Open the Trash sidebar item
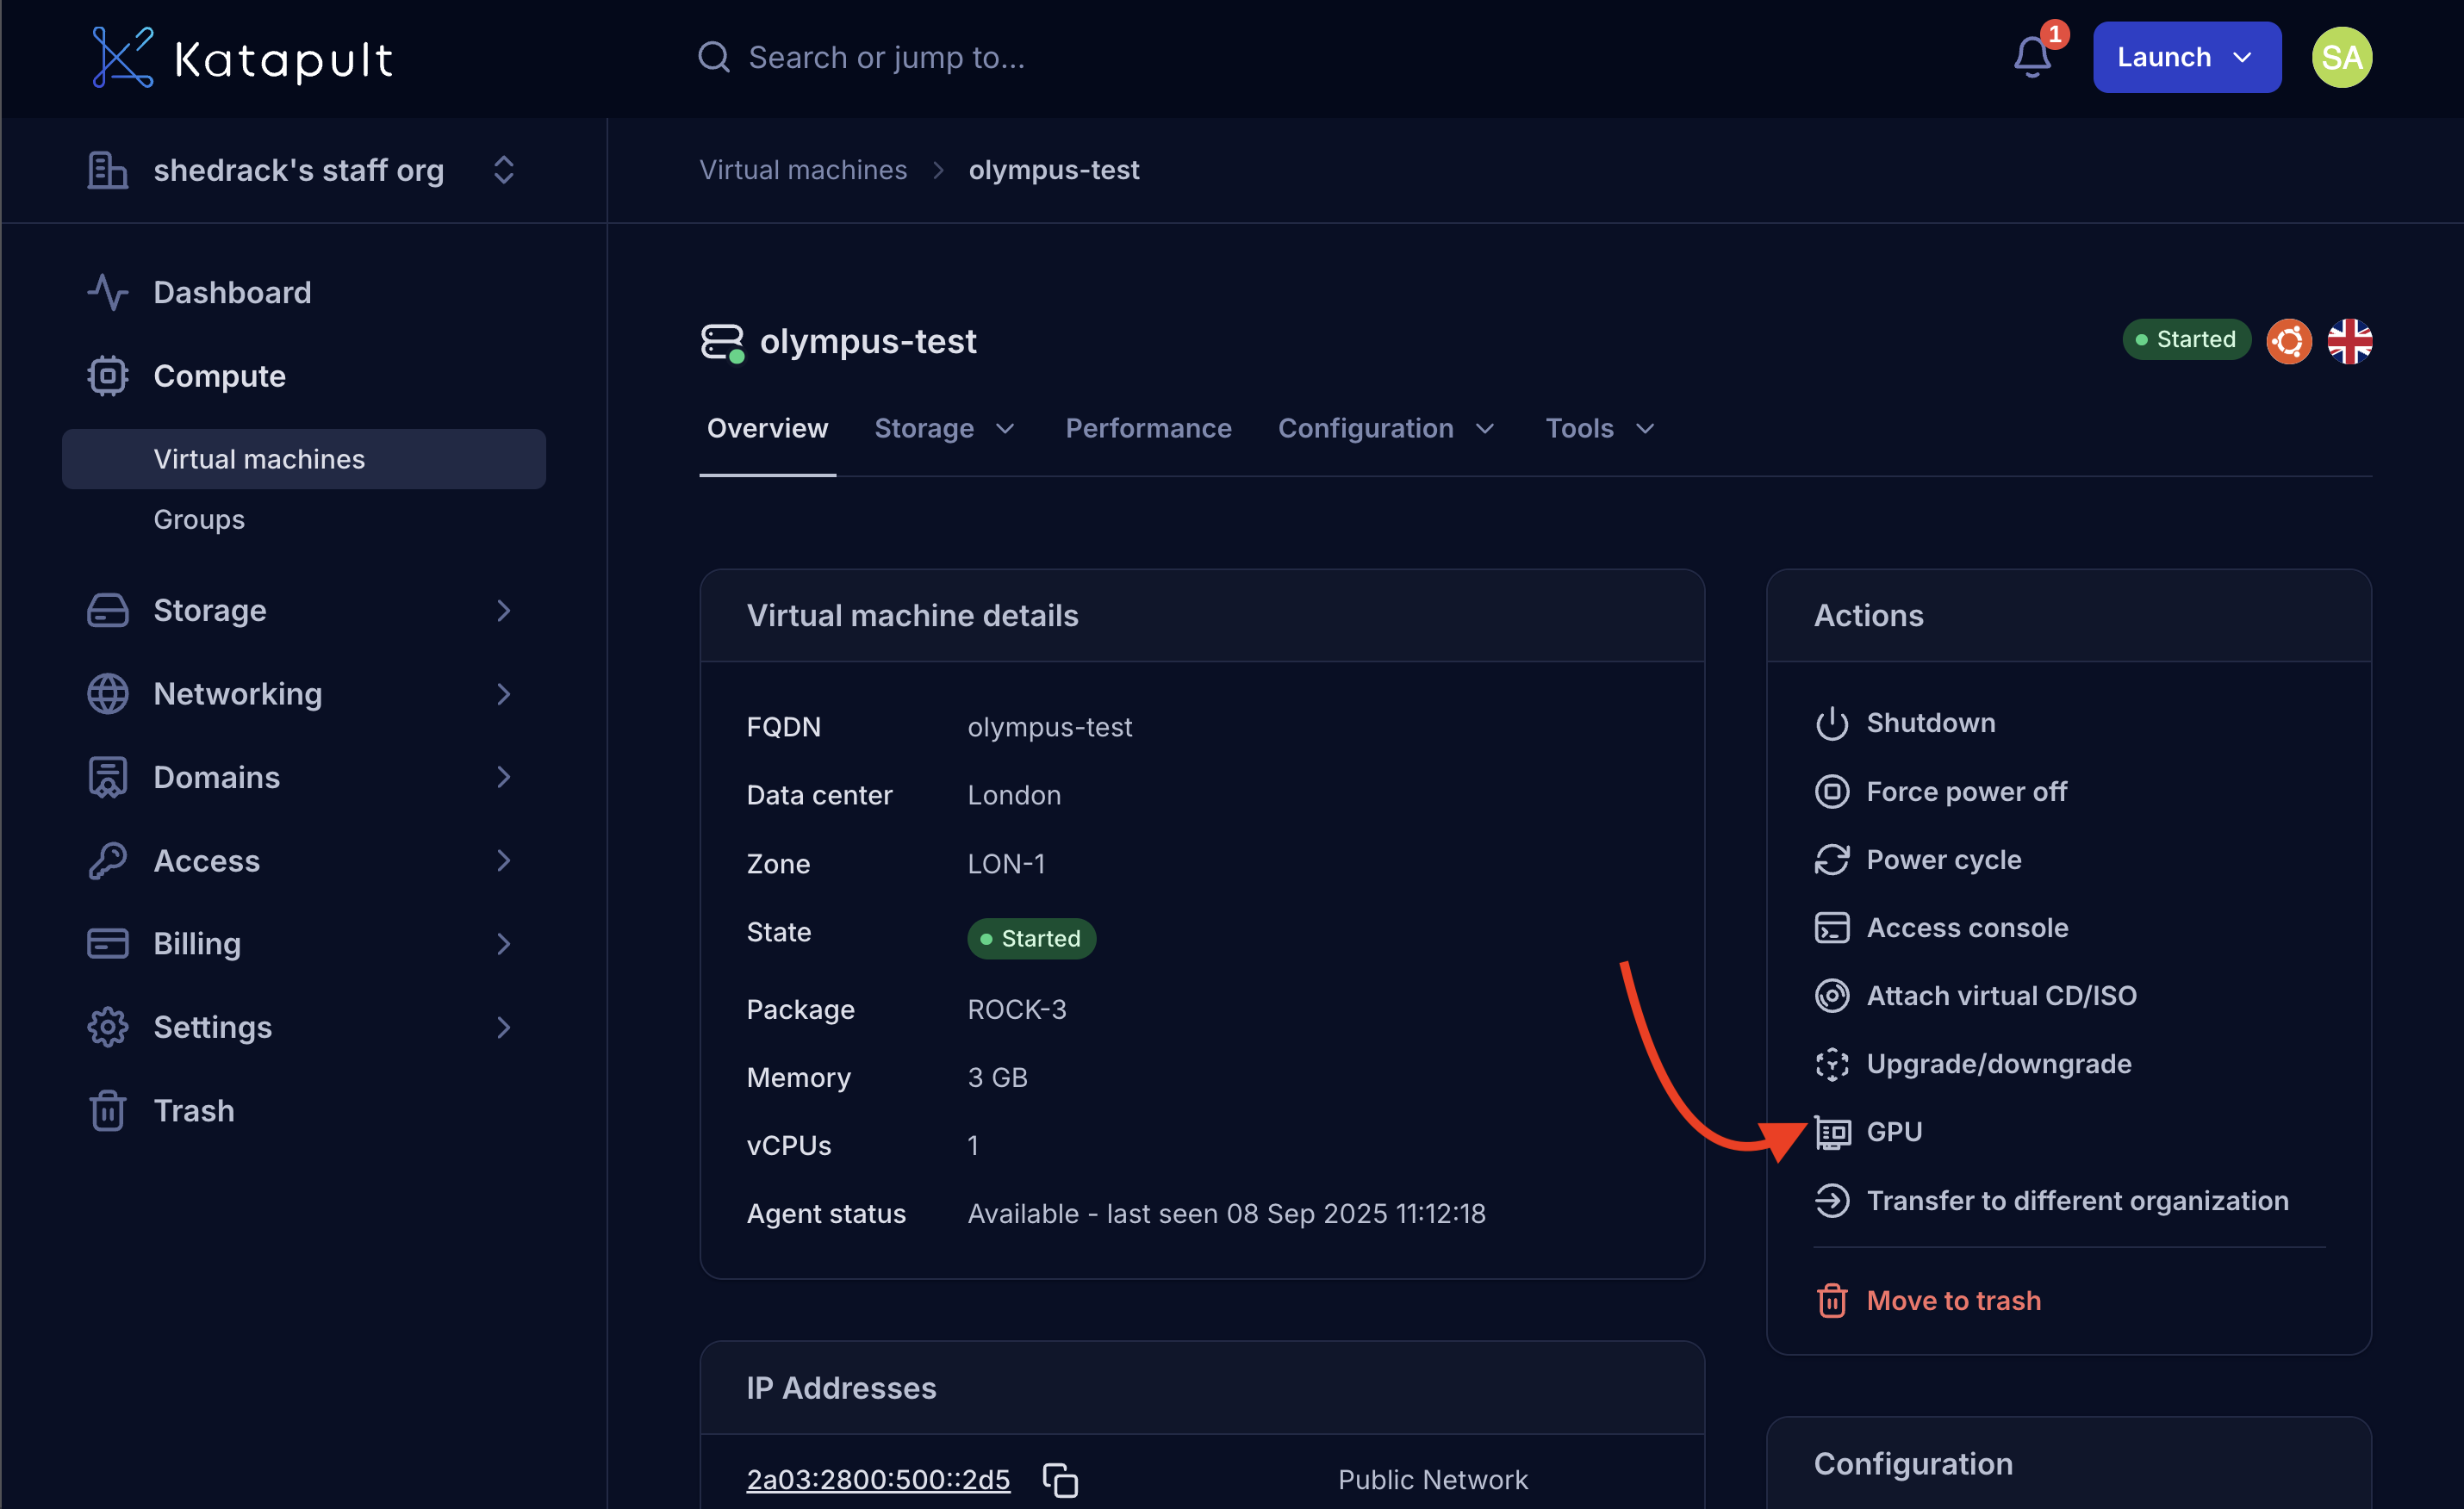2464x1509 pixels. pos(194,1110)
